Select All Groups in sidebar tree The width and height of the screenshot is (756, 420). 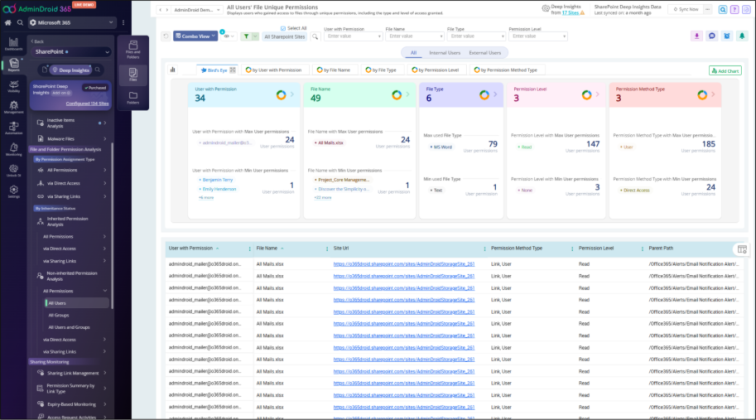(x=59, y=315)
